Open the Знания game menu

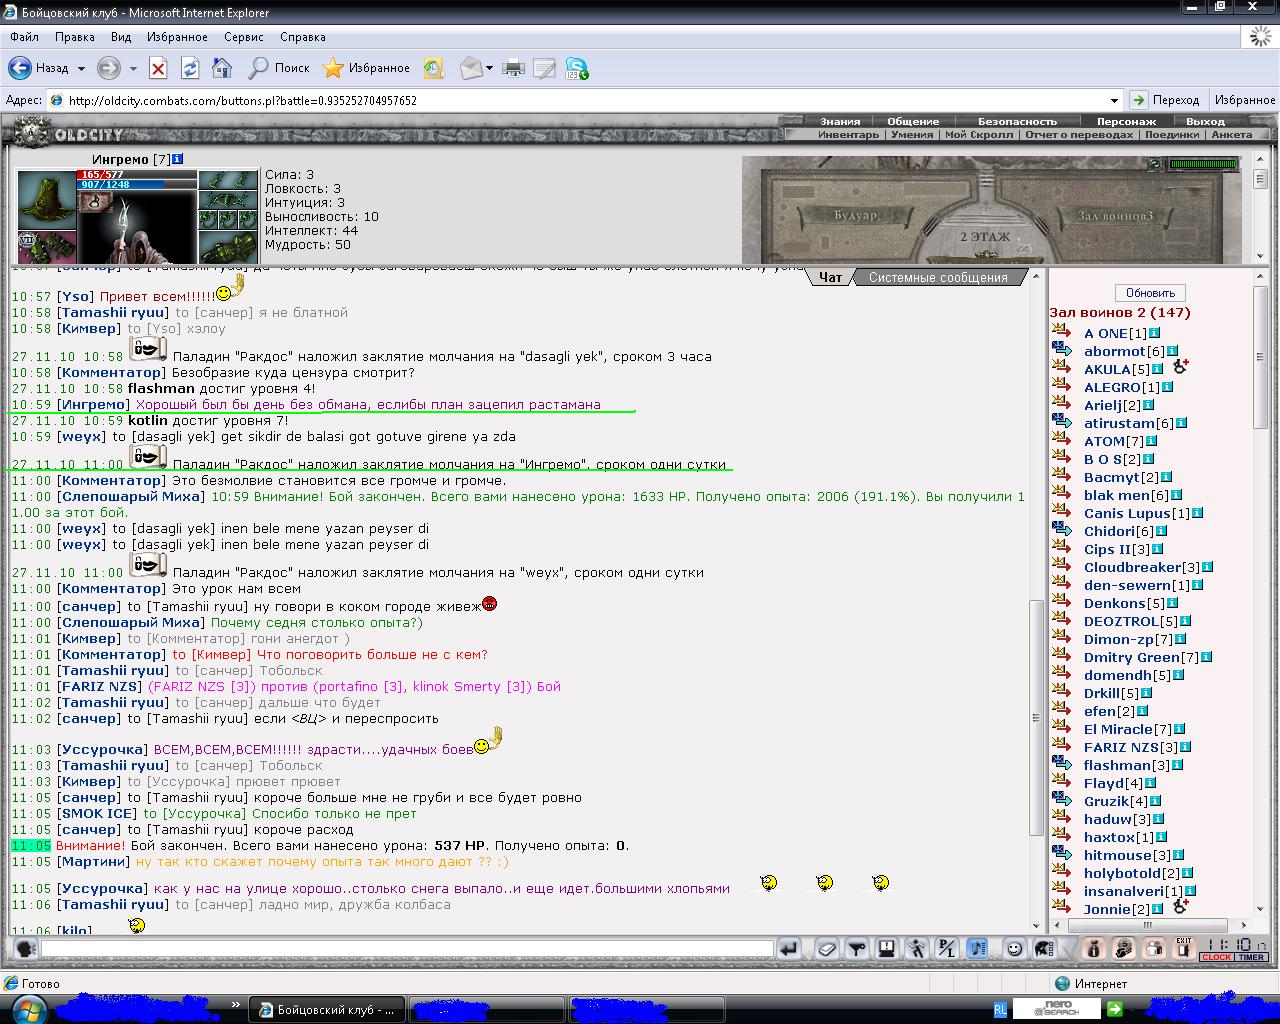[x=840, y=121]
